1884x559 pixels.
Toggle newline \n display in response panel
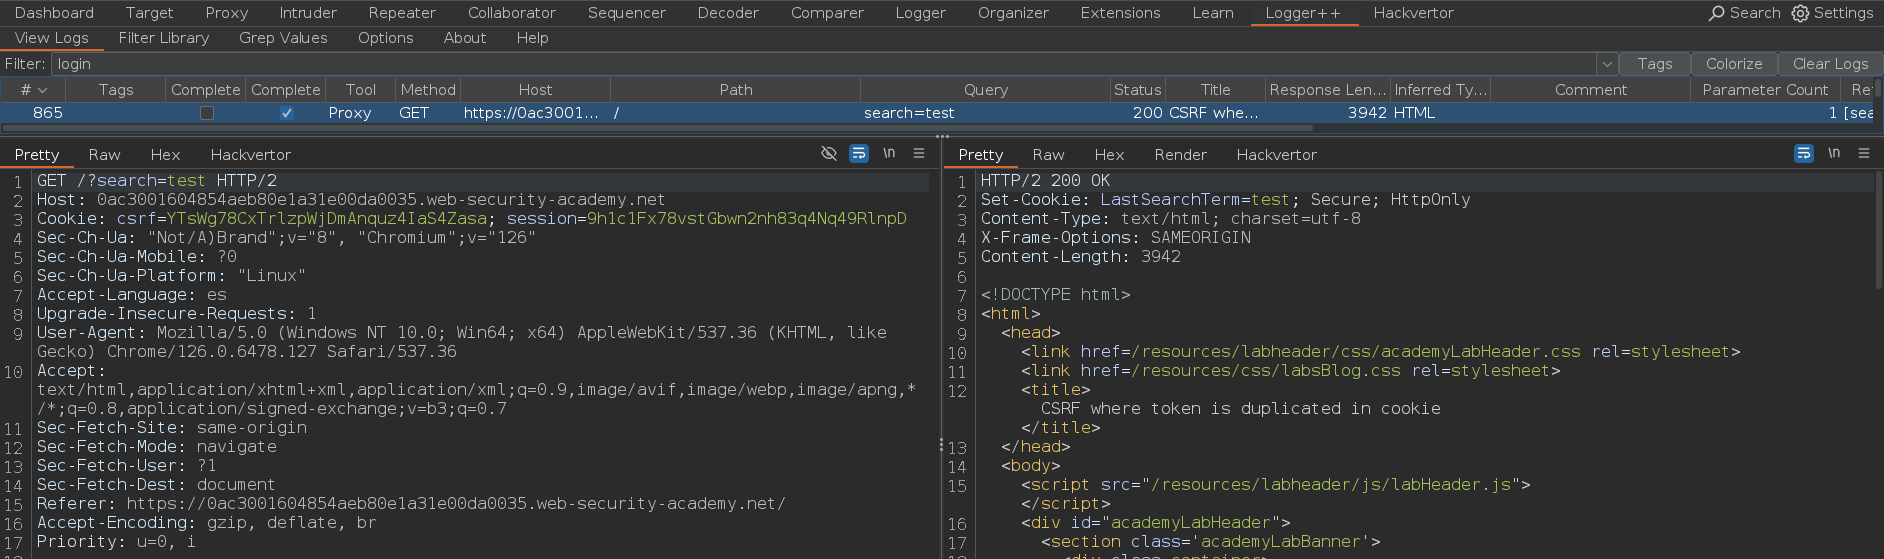1834,153
